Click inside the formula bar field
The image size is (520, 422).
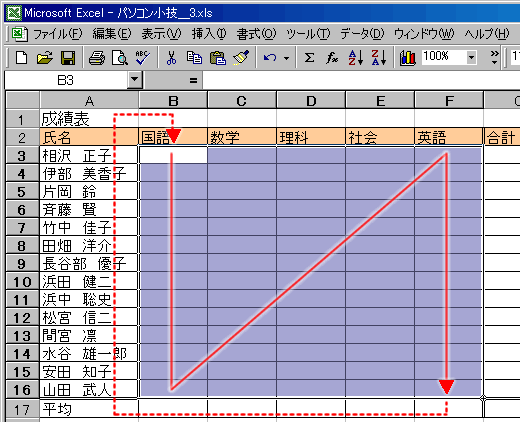(x=361, y=80)
